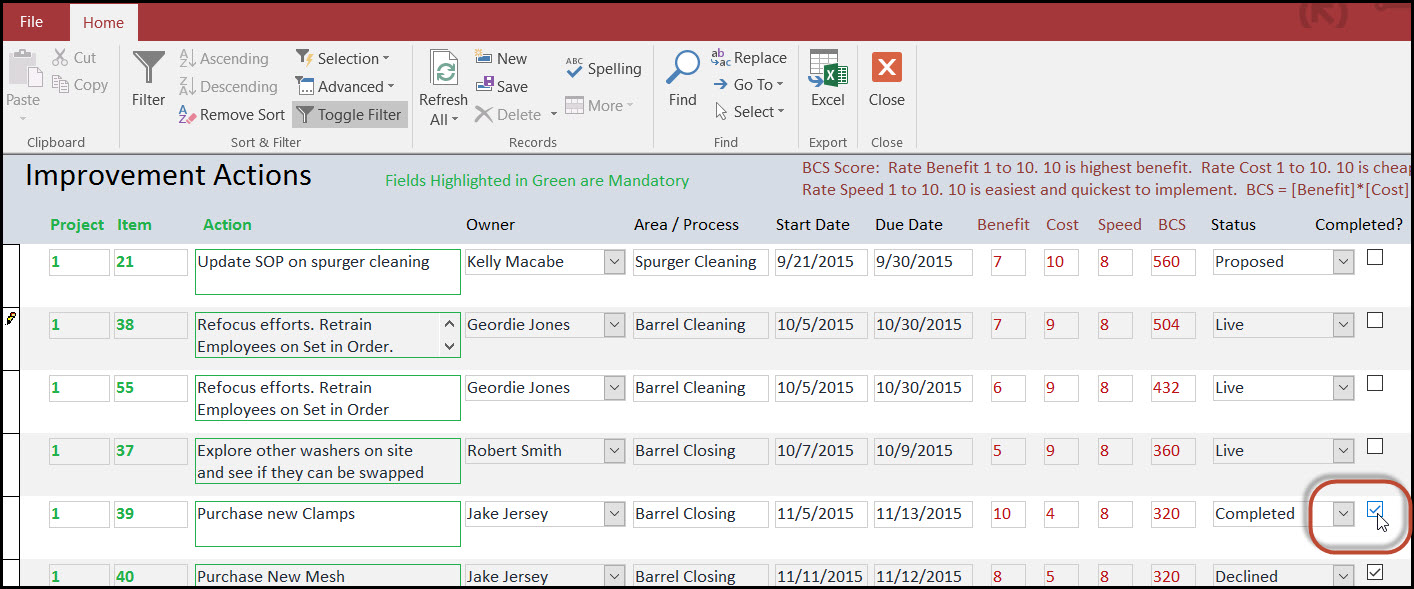Screen dimensions: 1414x589
Task: Sort records Ascending
Action: coord(224,59)
